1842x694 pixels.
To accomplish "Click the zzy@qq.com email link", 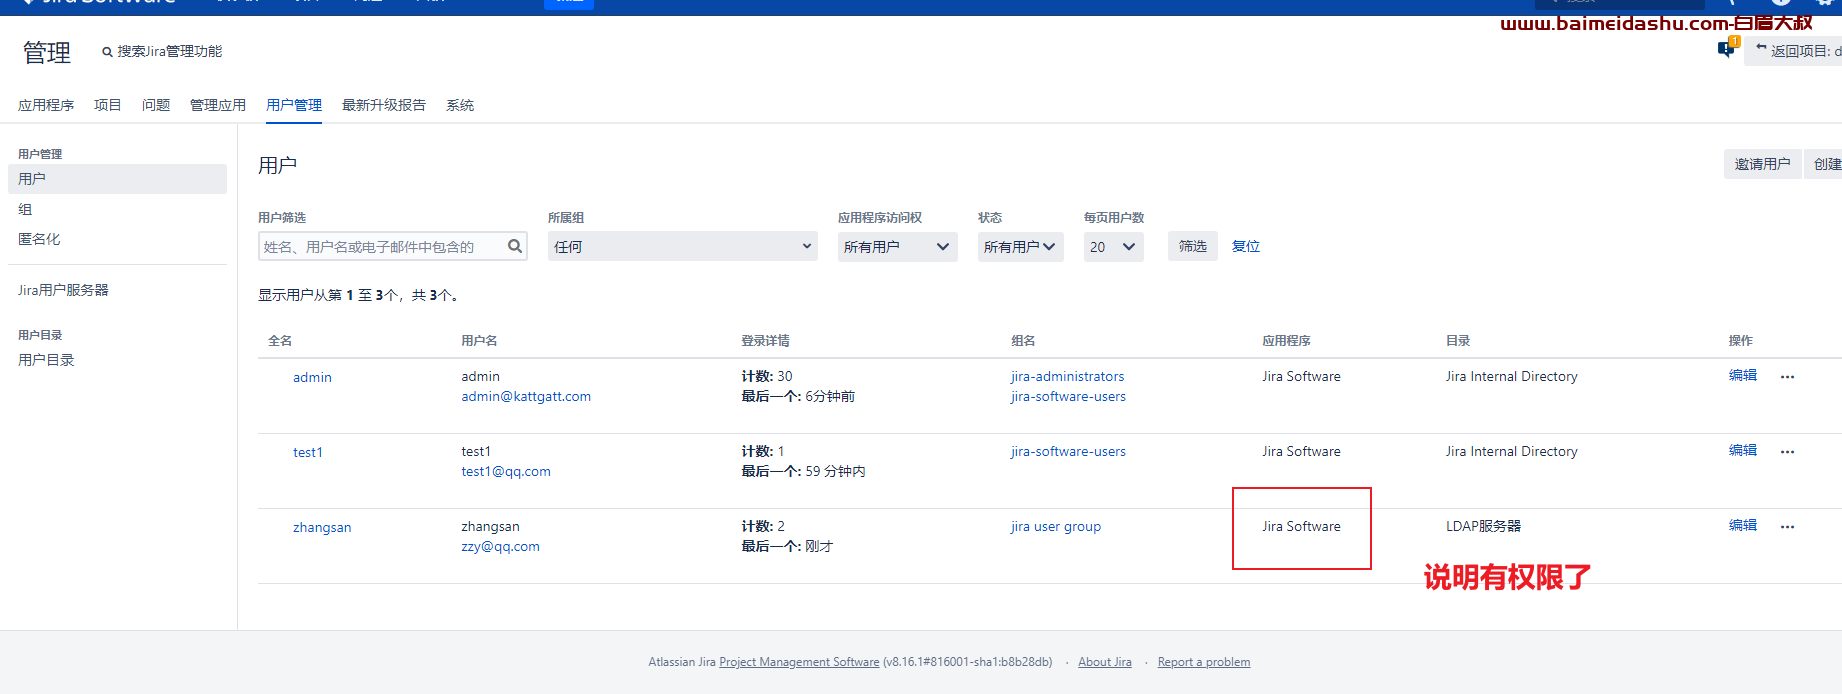I will 500,546.
